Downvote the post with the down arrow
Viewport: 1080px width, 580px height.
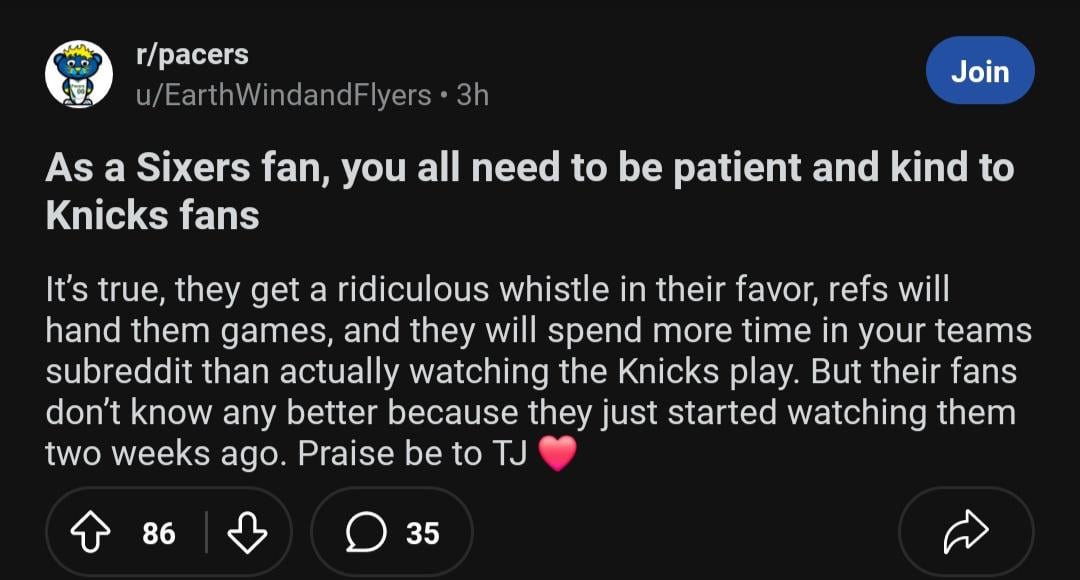(x=247, y=533)
